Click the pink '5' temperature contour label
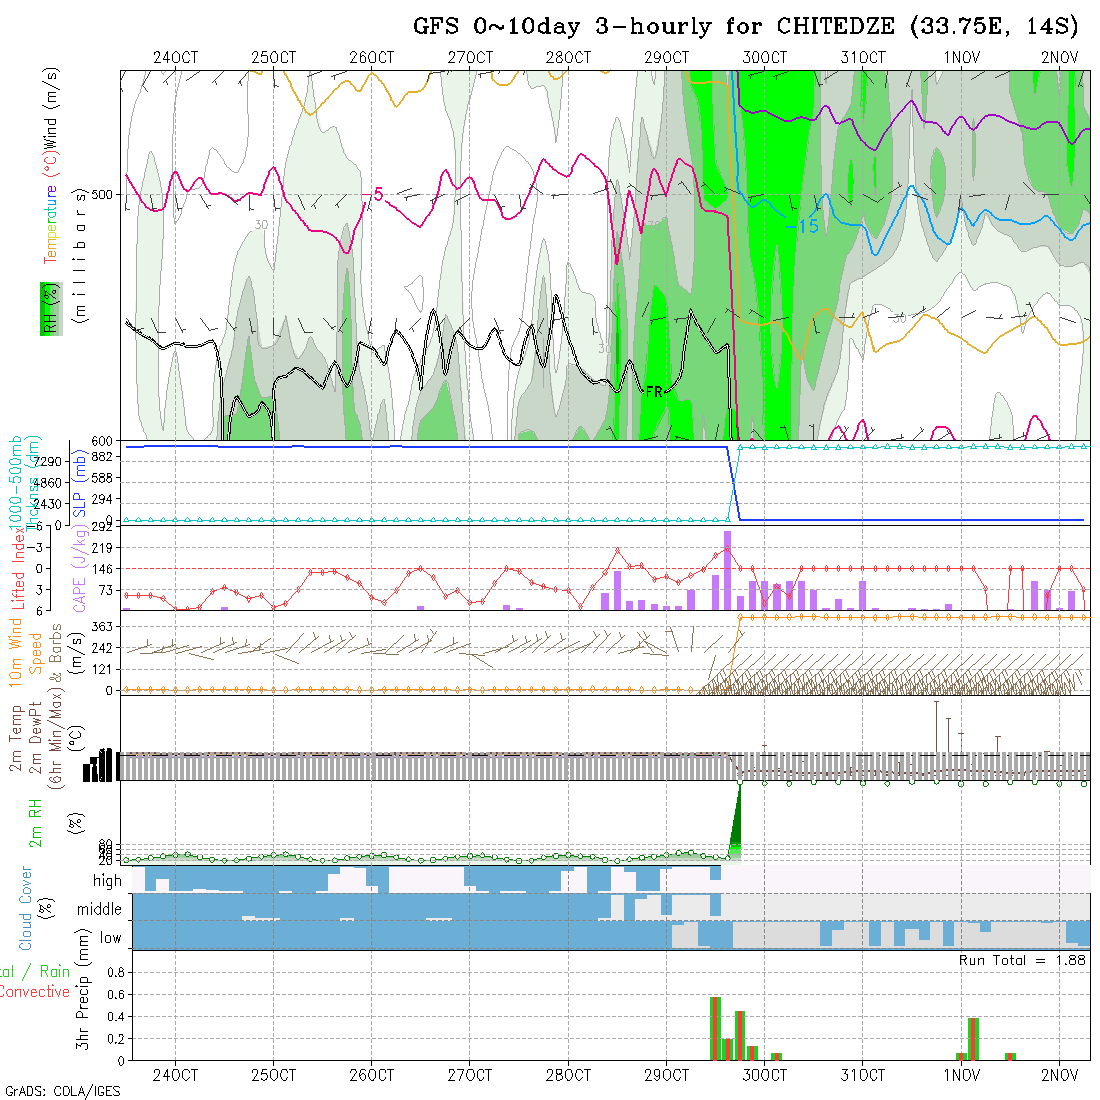1100x1100 pixels. (x=378, y=194)
